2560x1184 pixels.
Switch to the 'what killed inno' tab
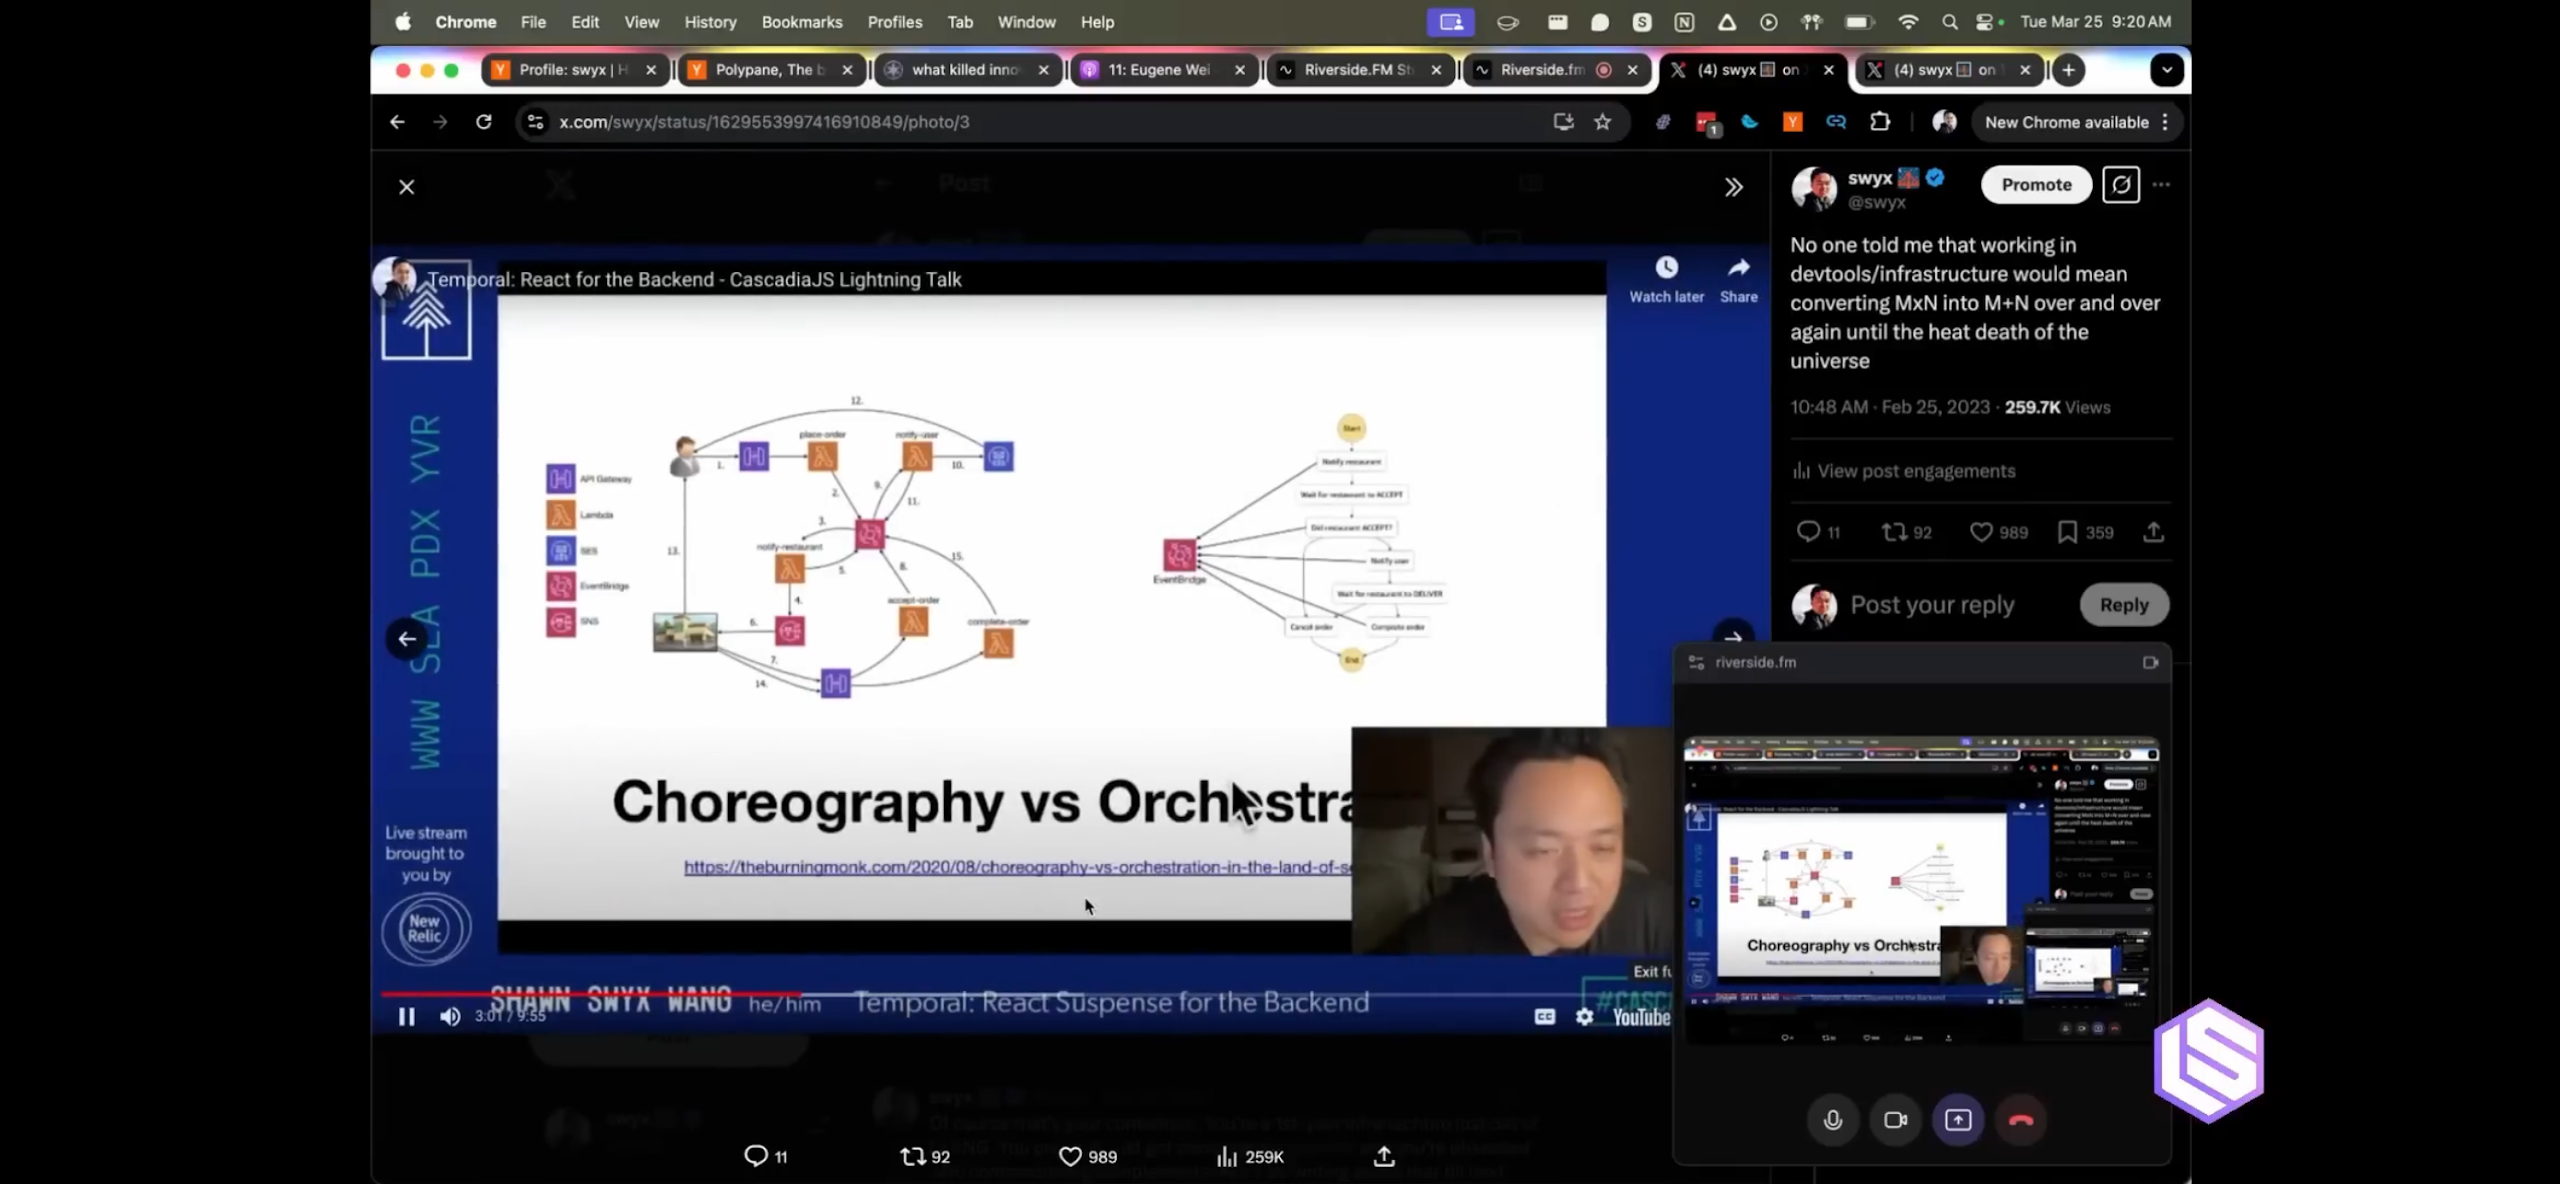(x=965, y=69)
